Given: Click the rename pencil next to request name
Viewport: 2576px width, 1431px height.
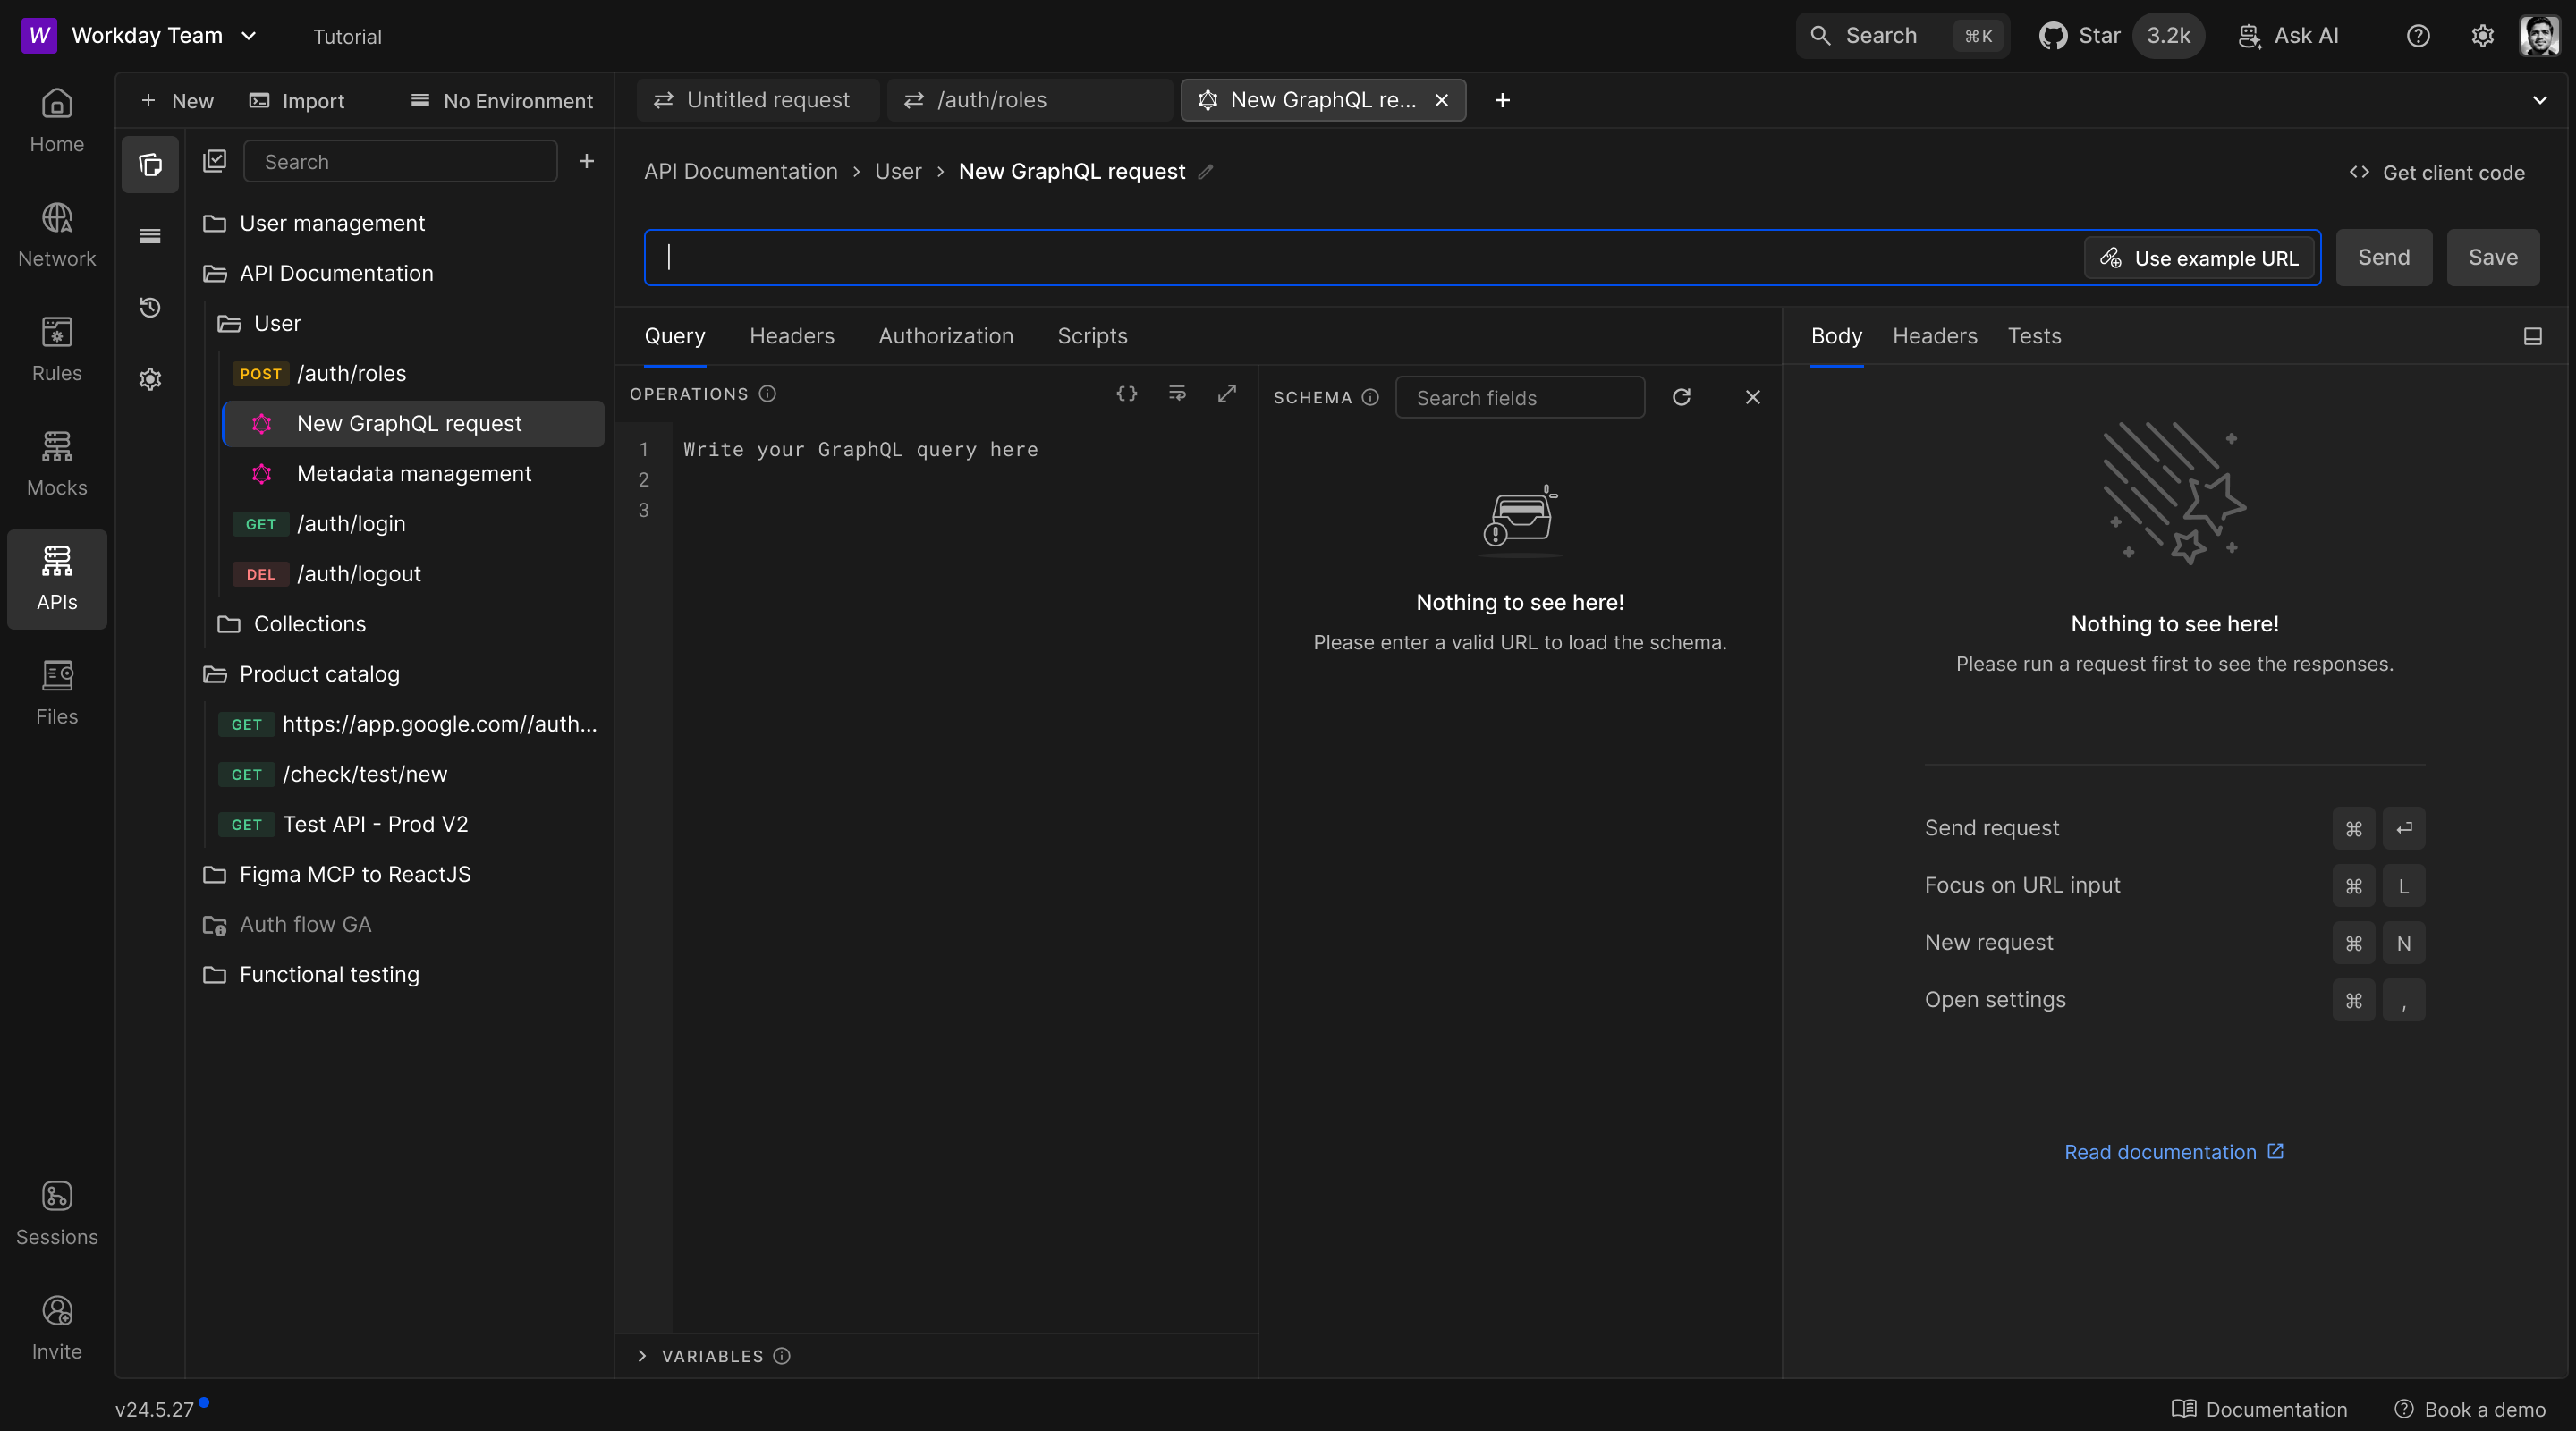Looking at the screenshot, I should tap(1207, 172).
